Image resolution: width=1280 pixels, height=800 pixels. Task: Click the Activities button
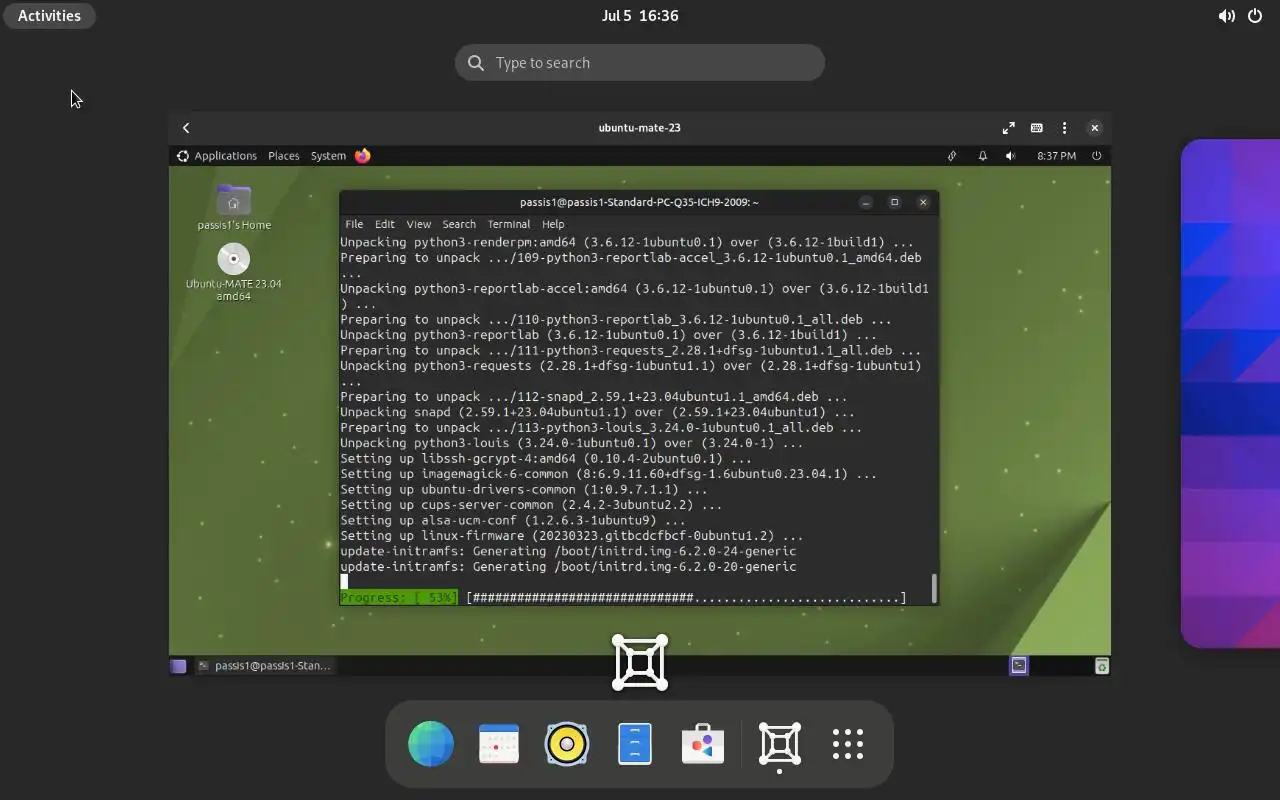[x=49, y=16]
